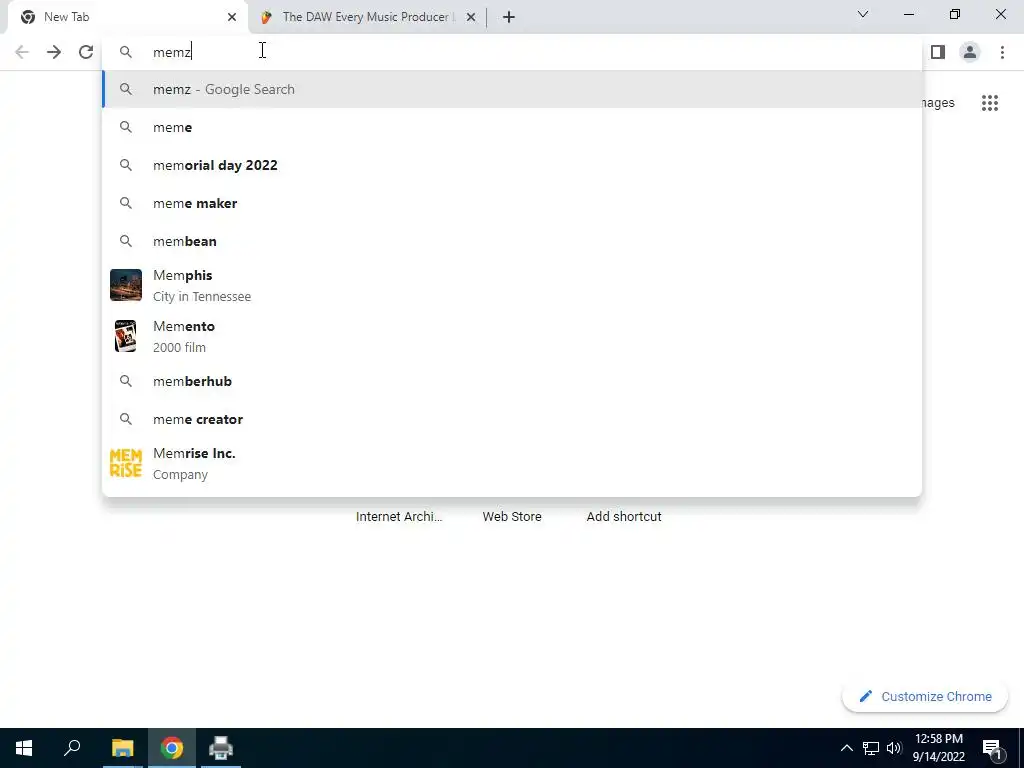Select the memberhub suggestion
This screenshot has width=1024, height=768.
coord(512,381)
